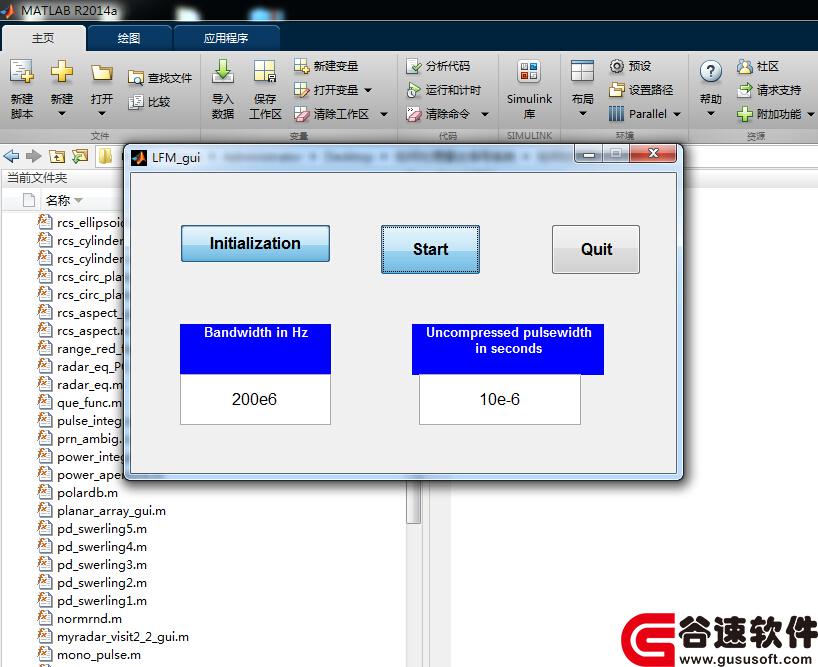Expand the 新建 (New) dropdown arrow
The height and width of the screenshot is (667, 818).
(62, 113)
